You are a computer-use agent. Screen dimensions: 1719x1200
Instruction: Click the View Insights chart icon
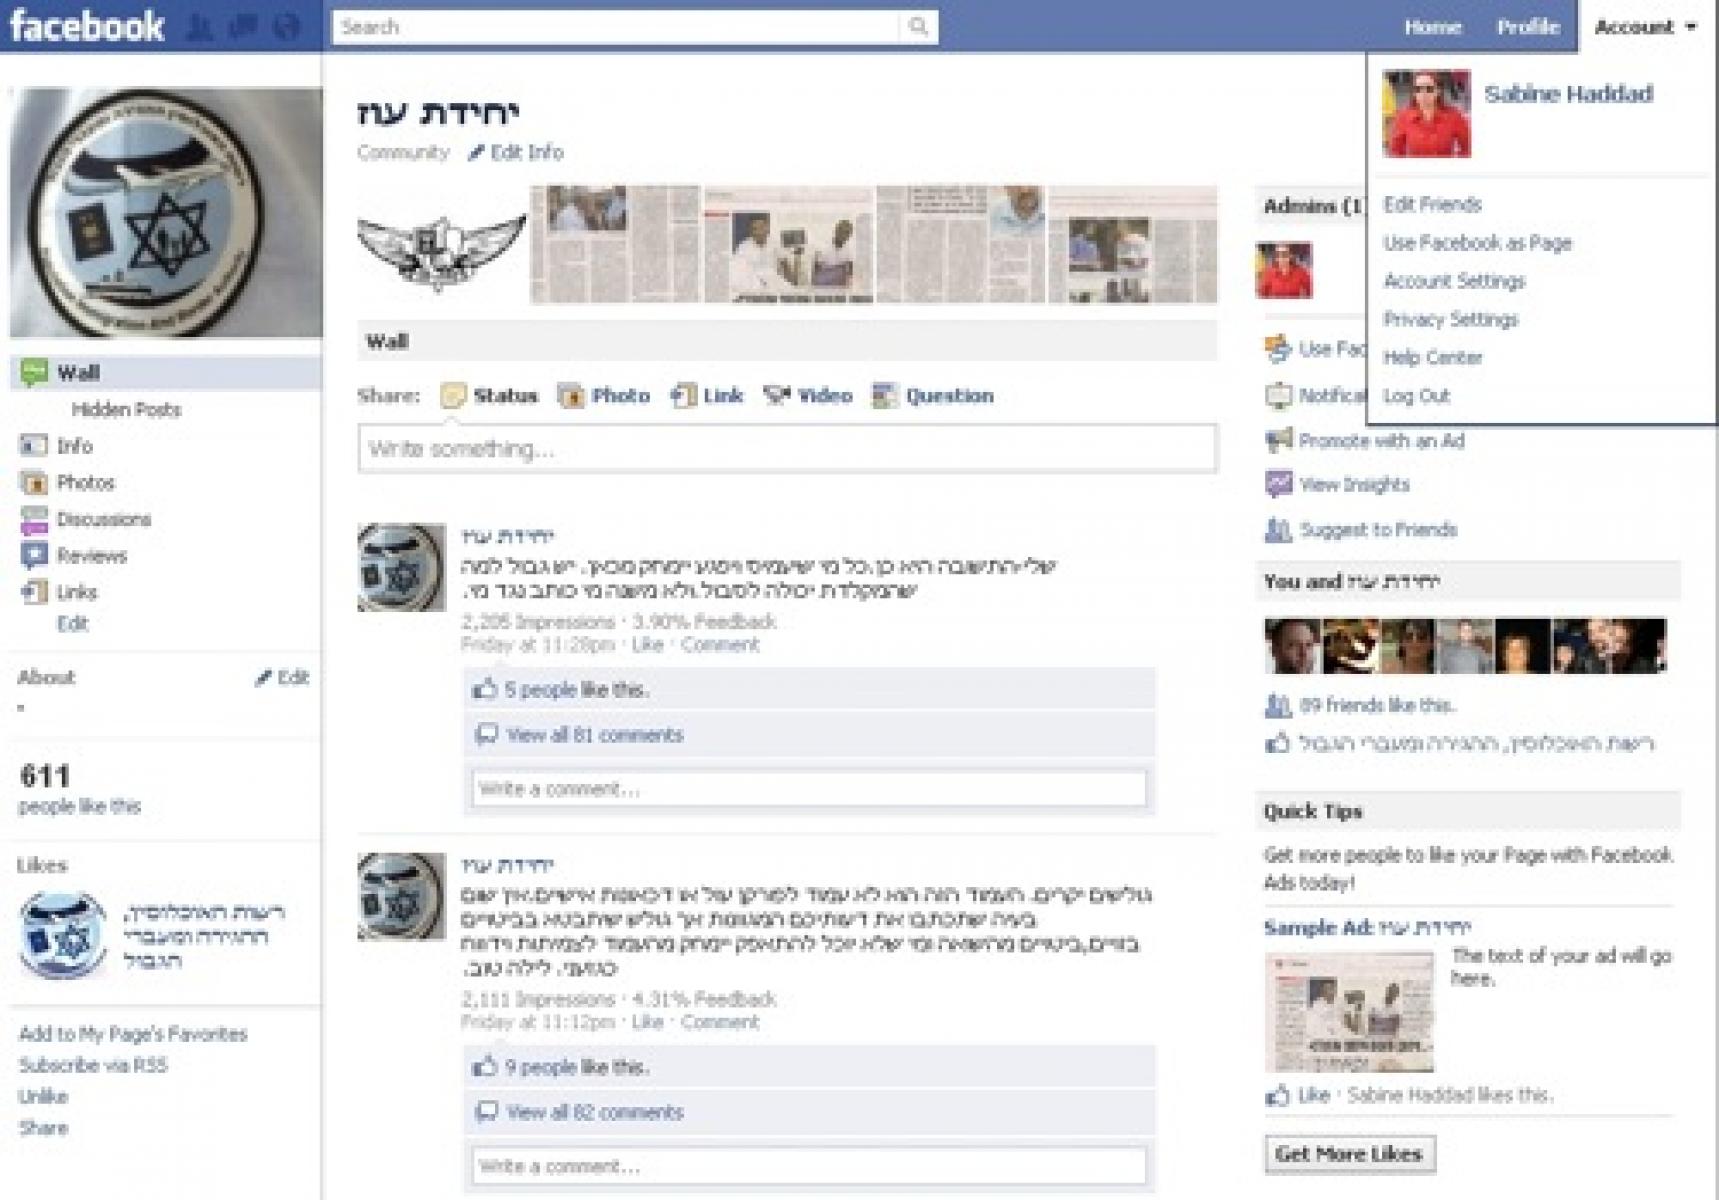pos(1278,485)
